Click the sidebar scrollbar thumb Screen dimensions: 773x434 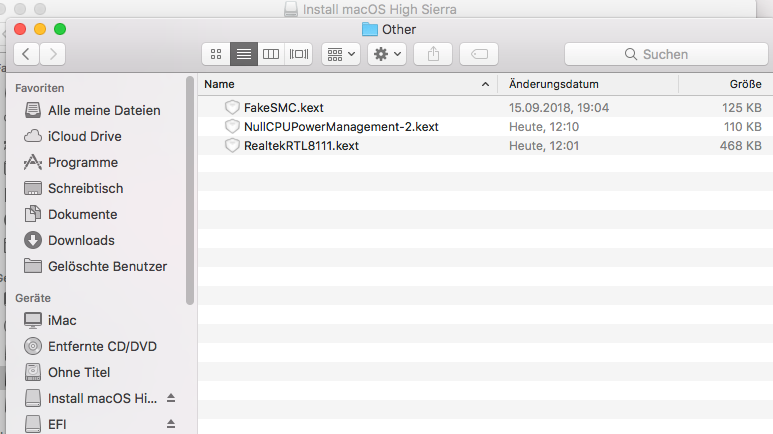(x=190, y=190)
